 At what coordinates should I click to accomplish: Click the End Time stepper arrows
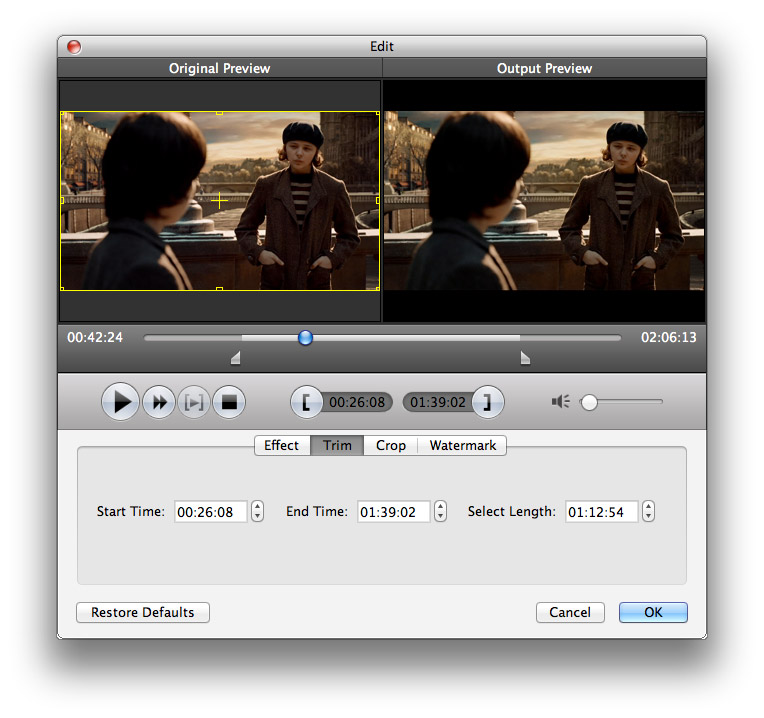440,511
